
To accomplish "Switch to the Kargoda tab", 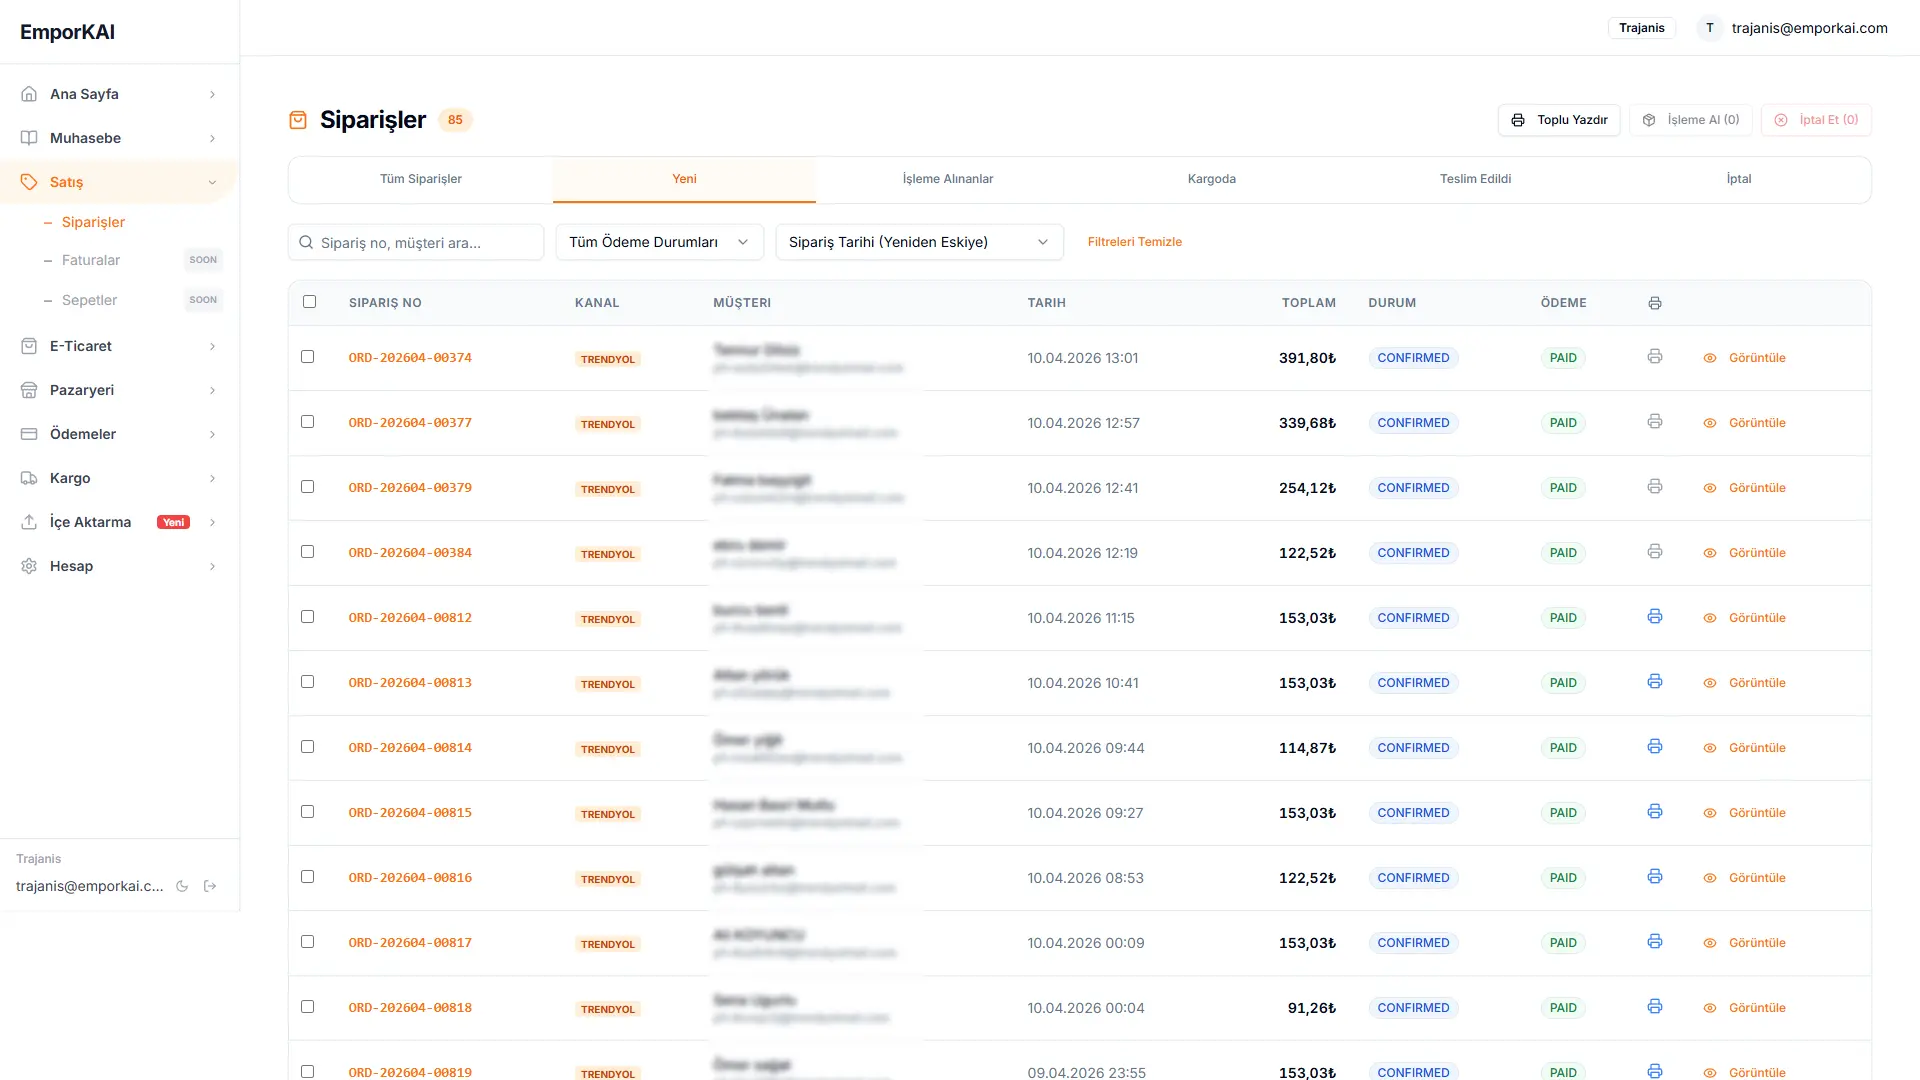I will pyautogui.click(x=1212, y=179).
